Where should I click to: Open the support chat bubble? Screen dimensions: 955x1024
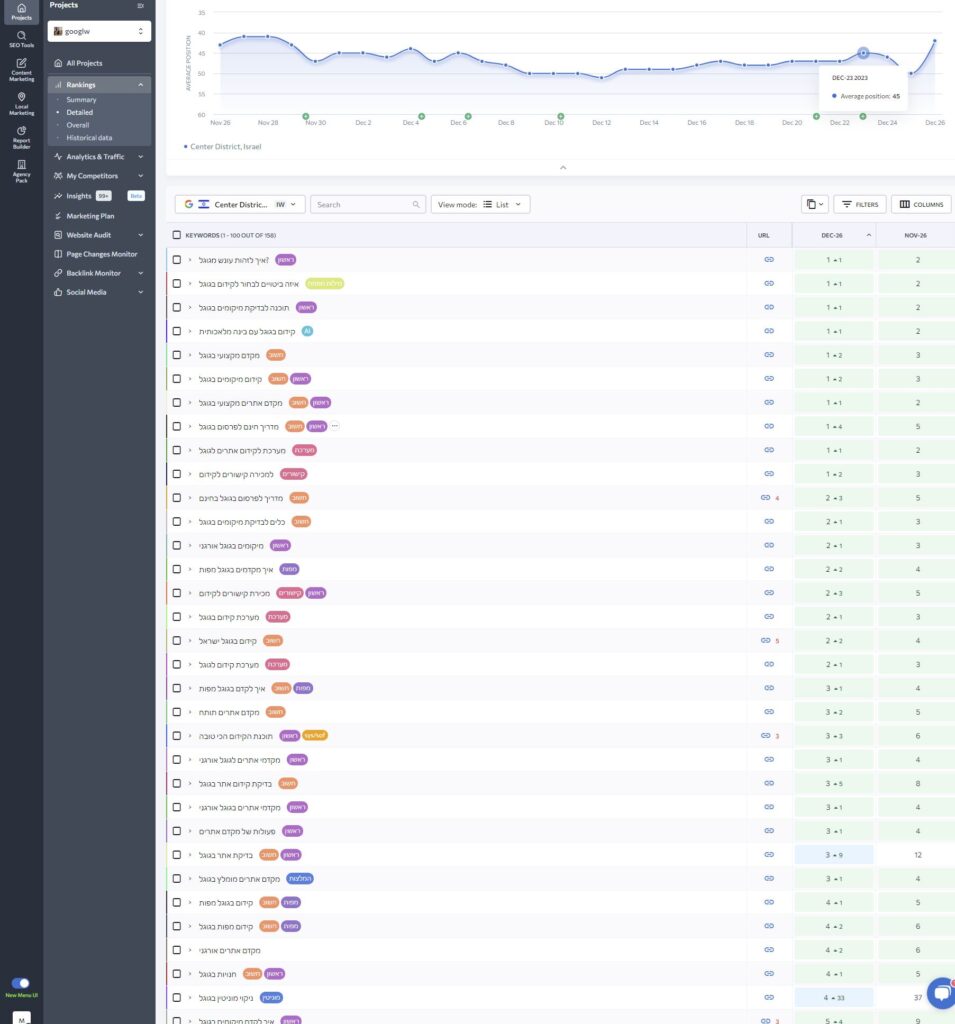pyautogui.click(x=942, y=994)
